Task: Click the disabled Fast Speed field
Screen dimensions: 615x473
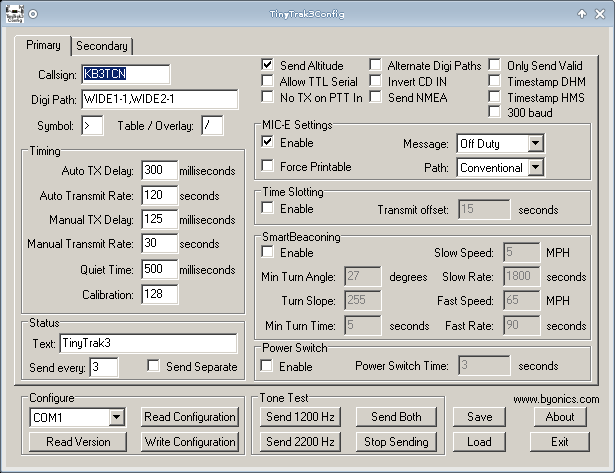Action: pyautogui.click(x=522, y=300)
